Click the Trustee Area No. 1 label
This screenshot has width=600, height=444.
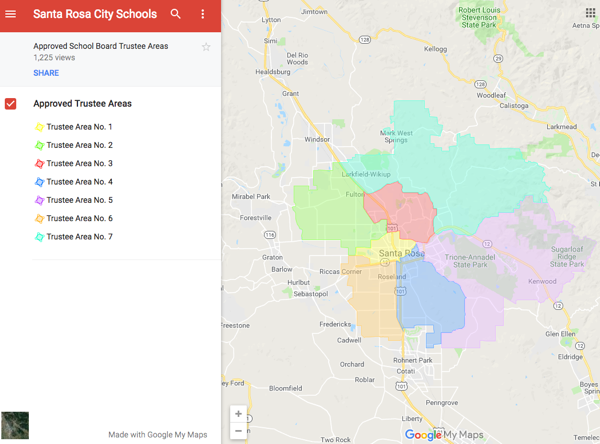tap(80, 127)
